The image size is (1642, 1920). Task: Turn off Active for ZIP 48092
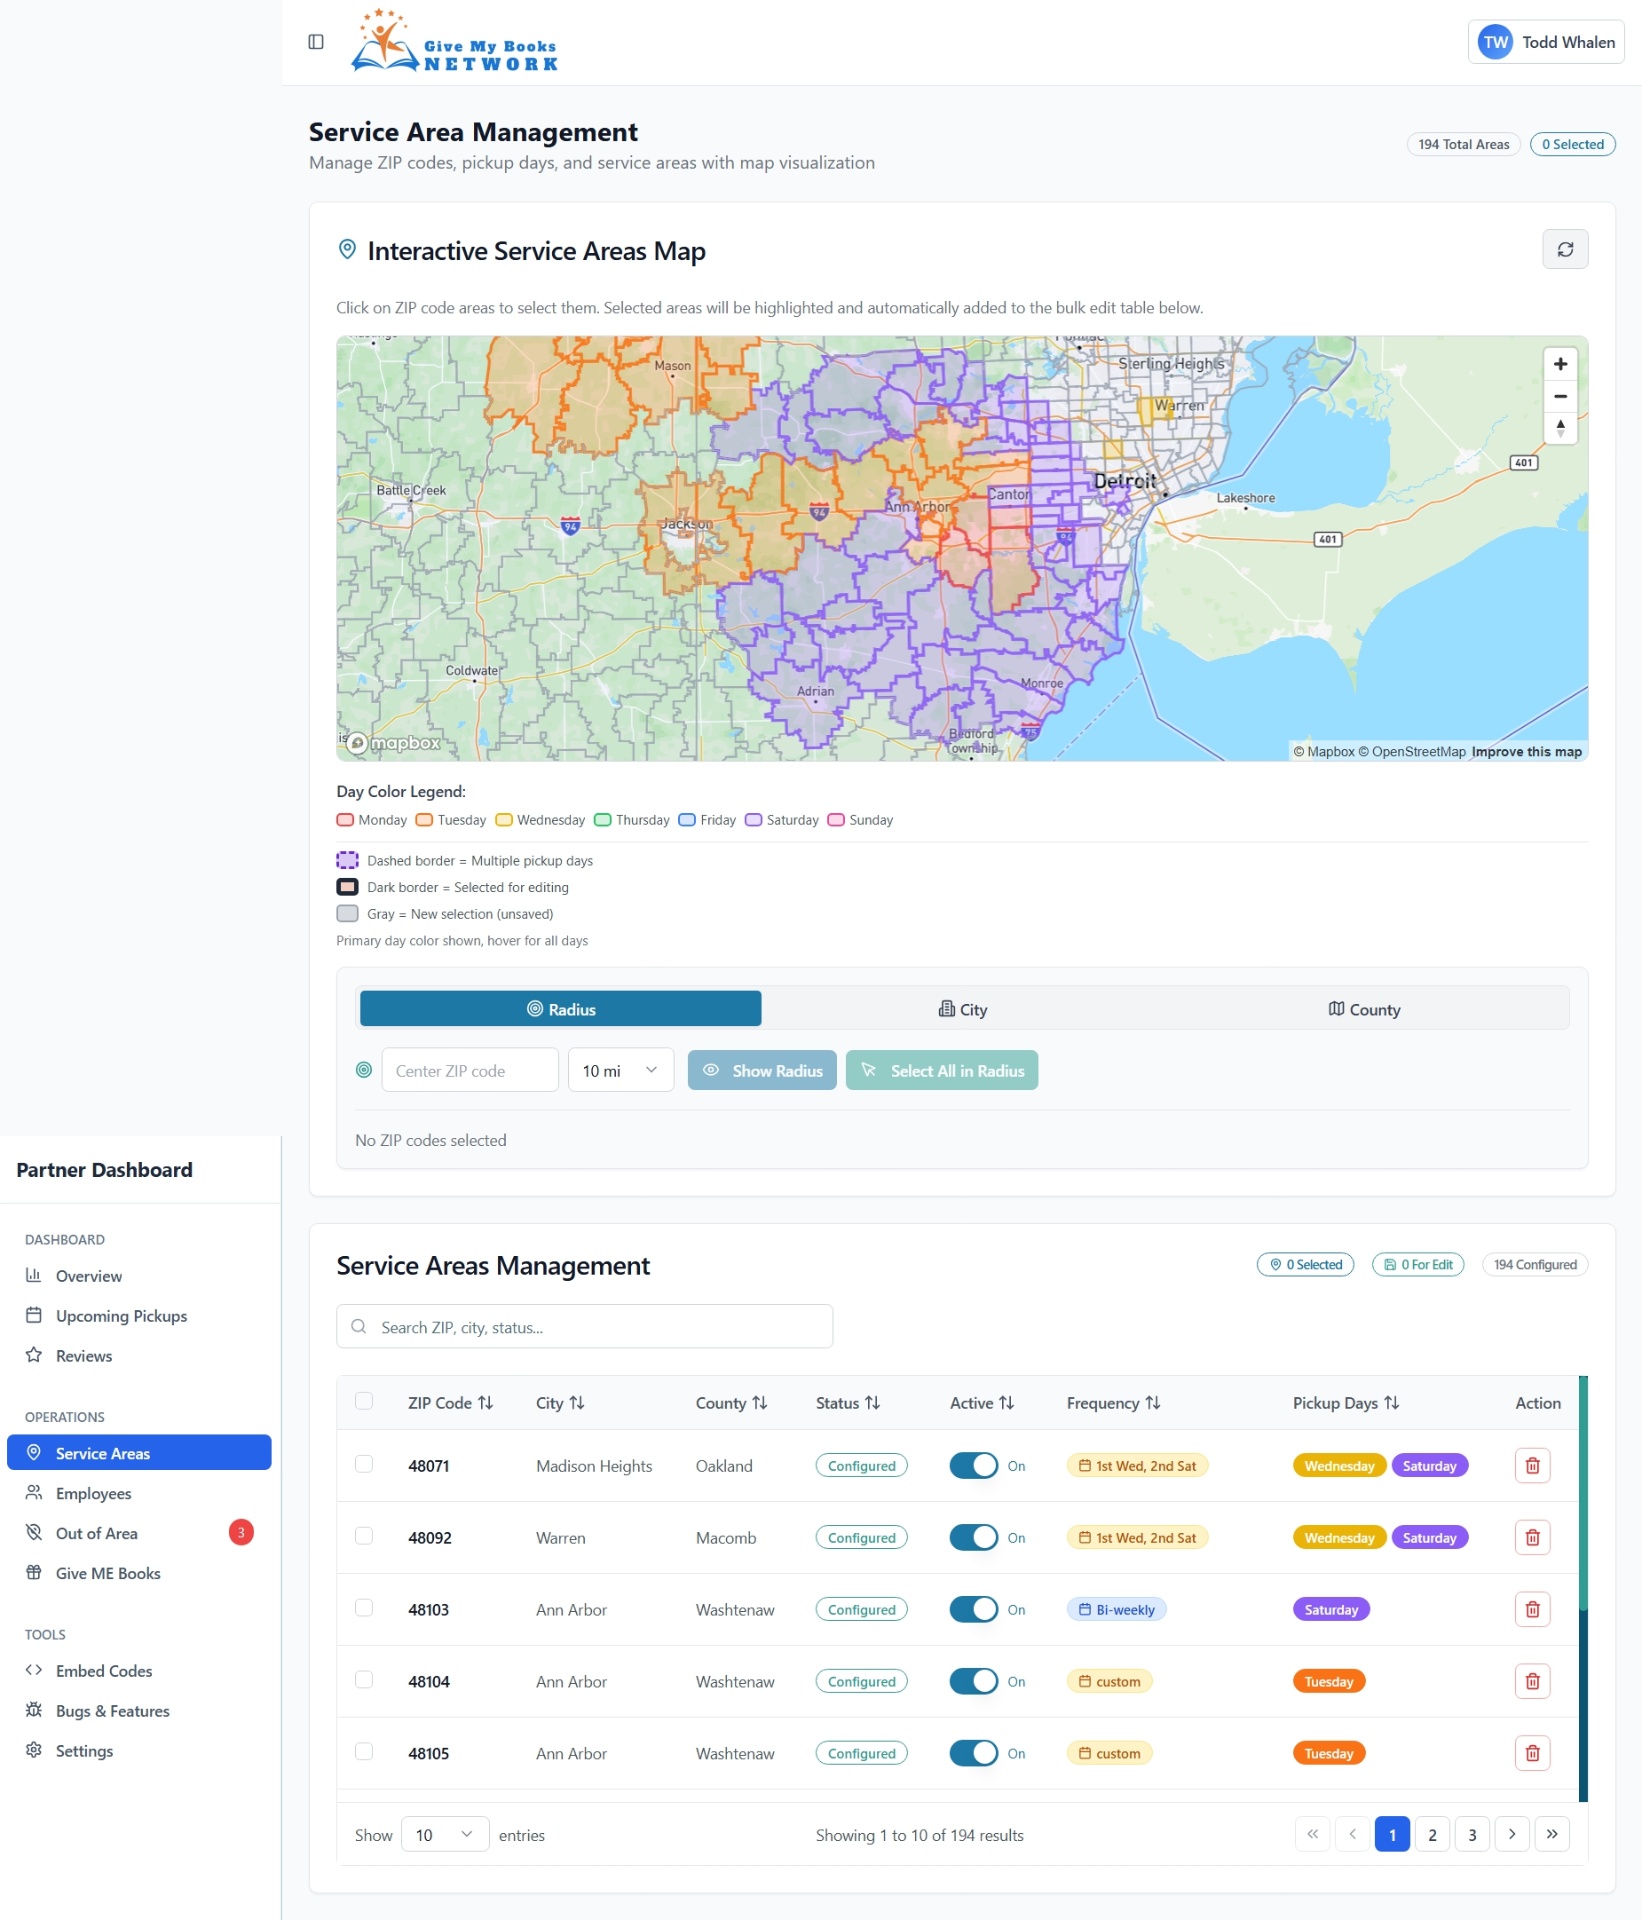coord(973,1537)
